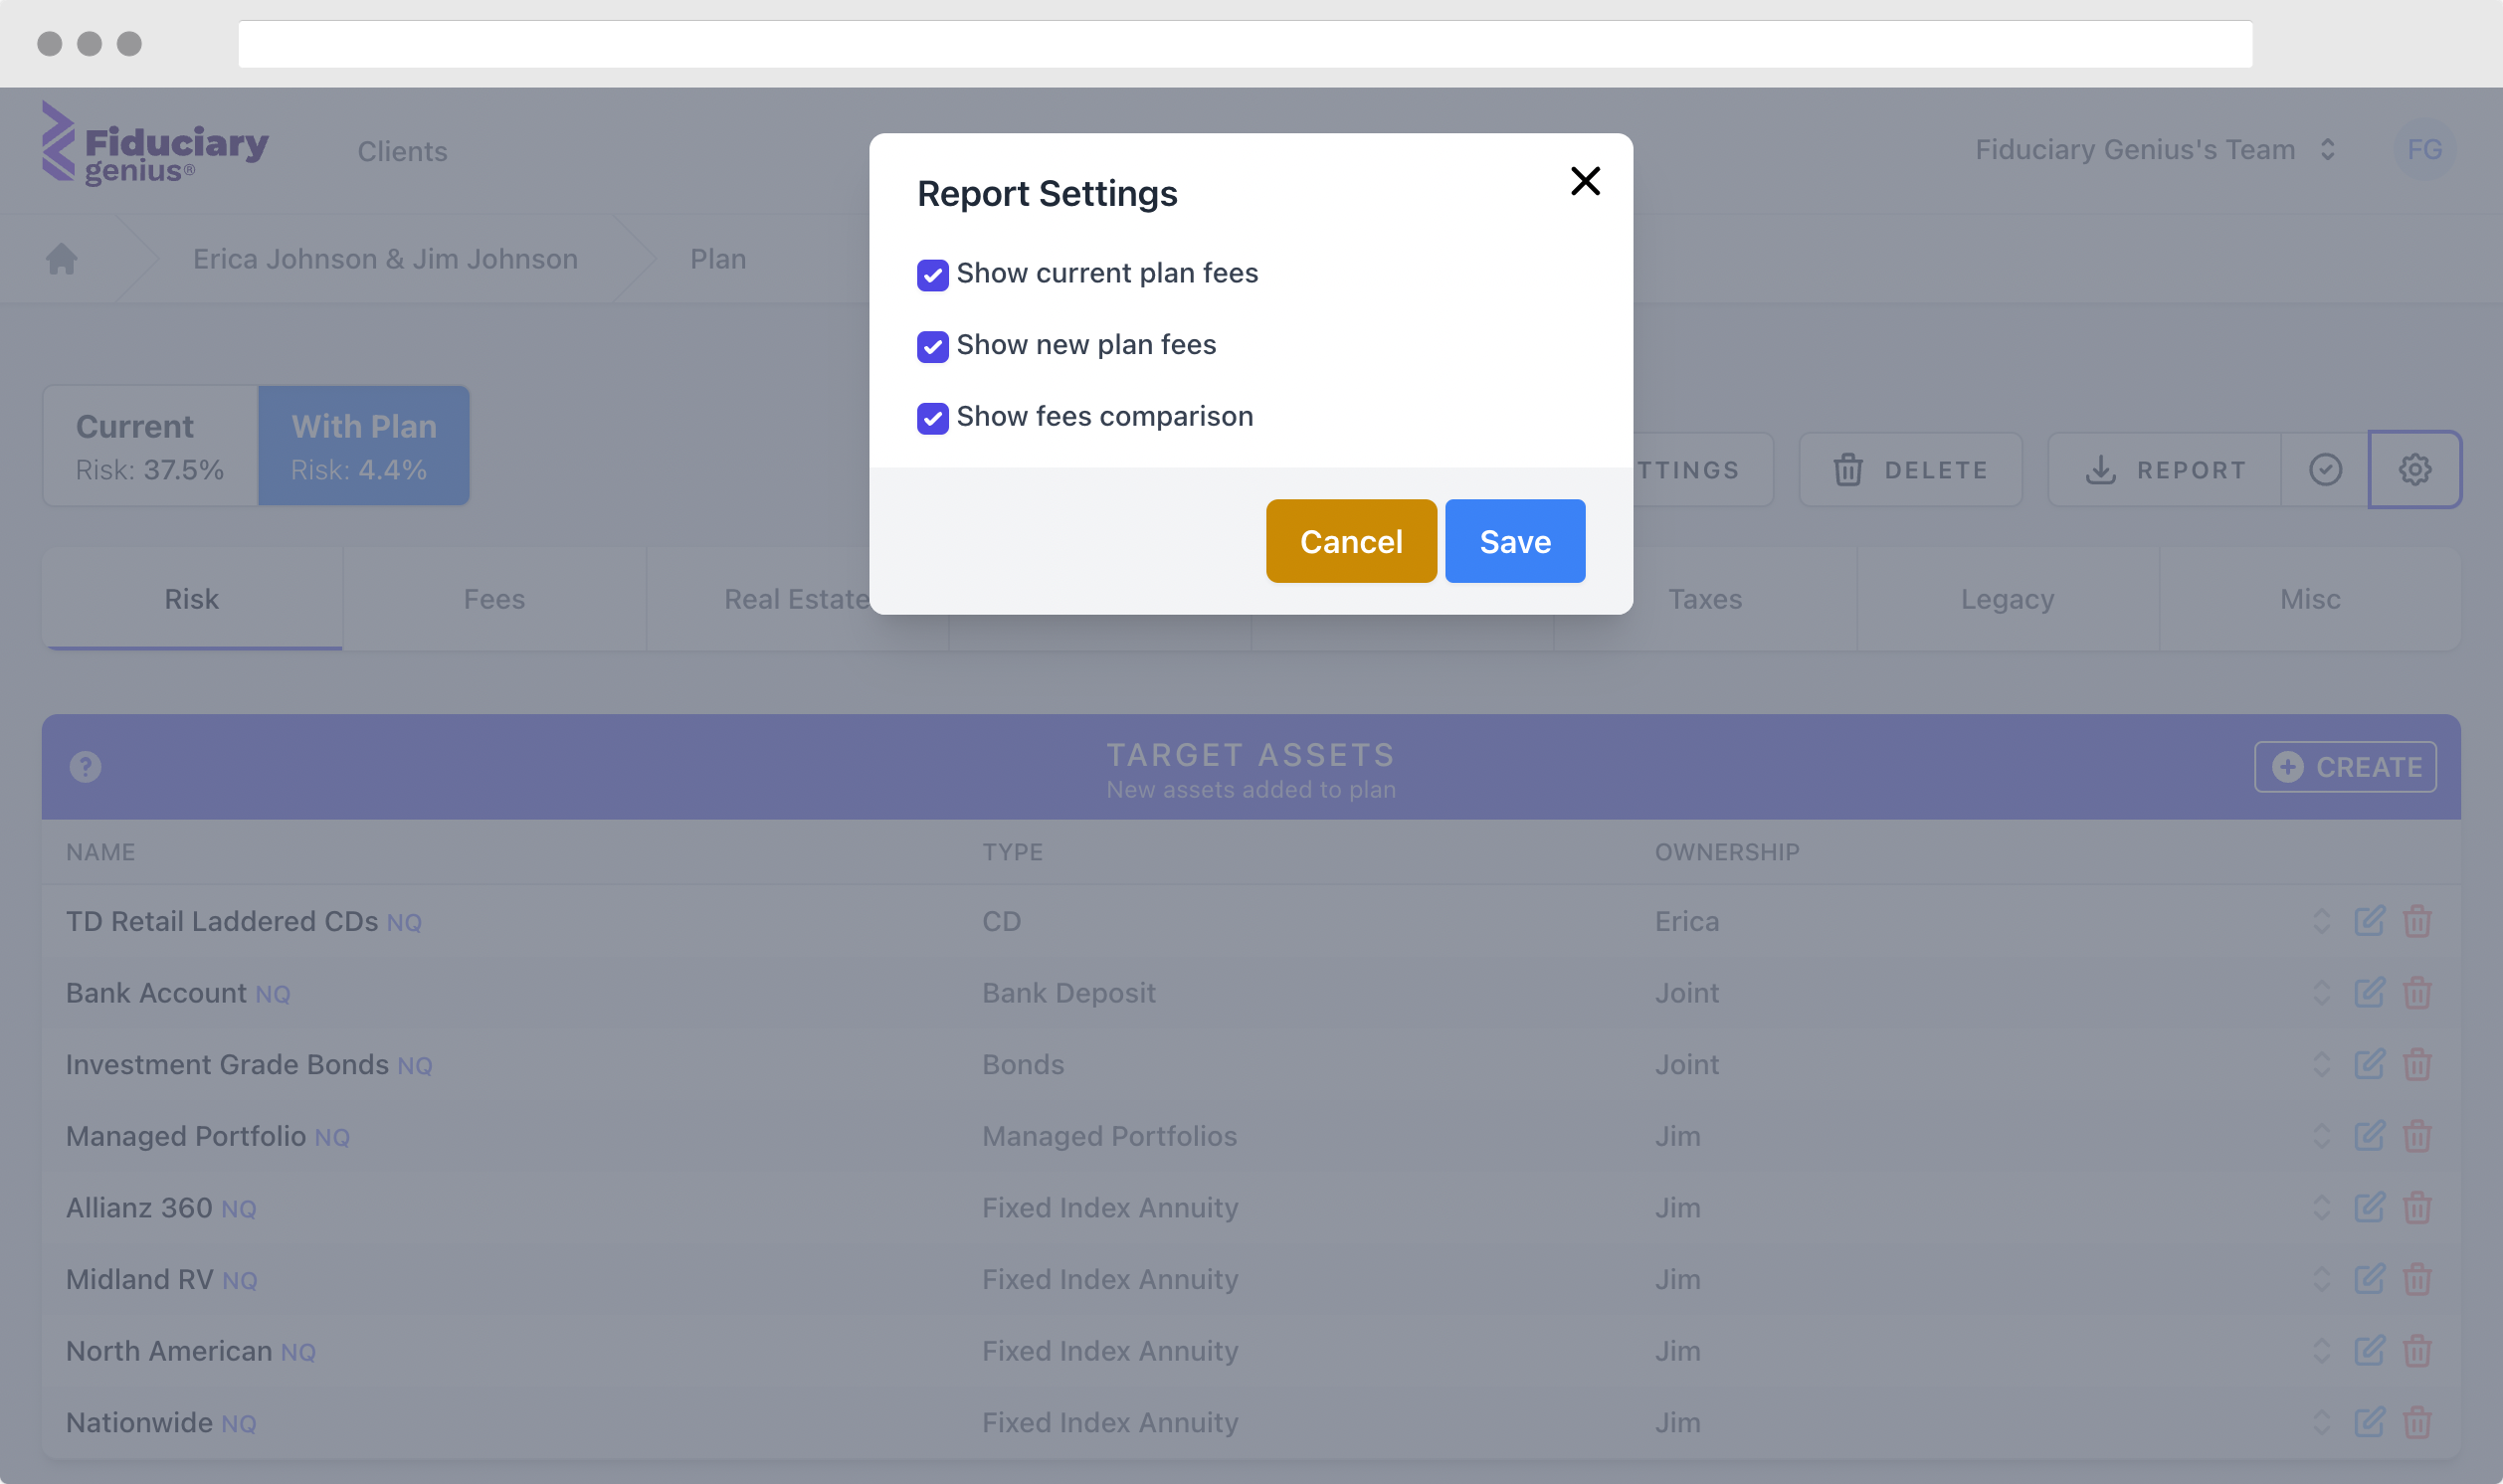
Task: Reorder North American row via arrows
Action: pos(2321,1350)
